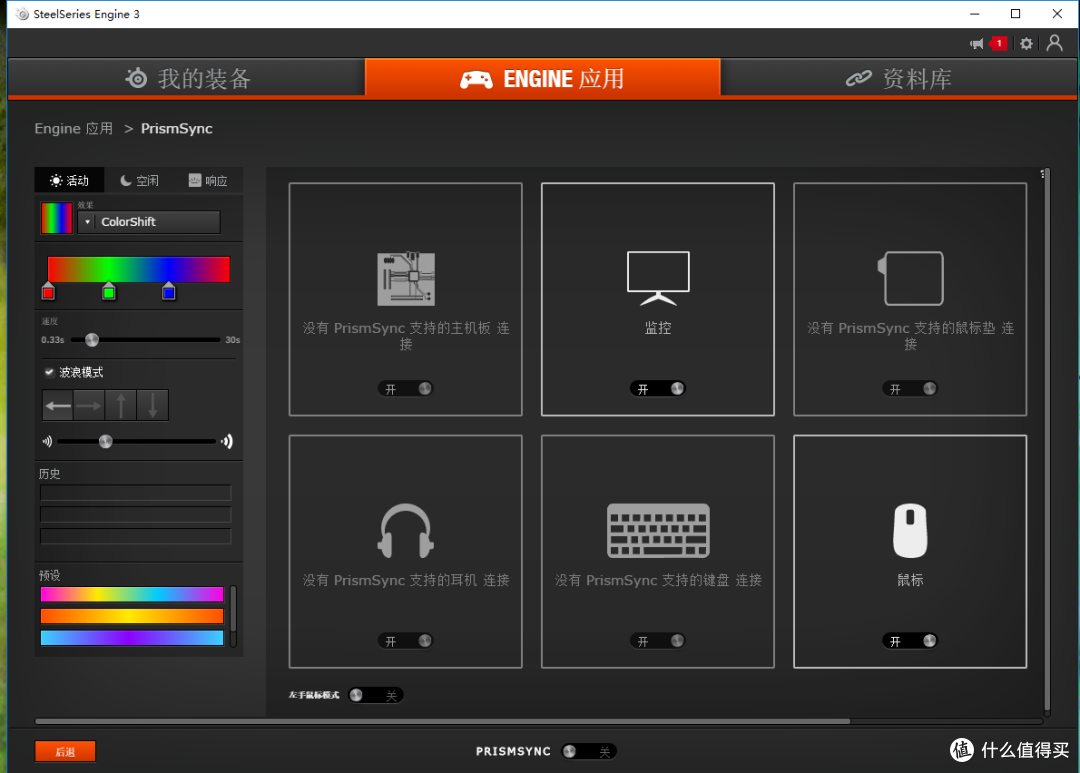Toggle the mousepad card switch
The height and width of the screenshot is (773, 1080).
click(x=911, y=389)
